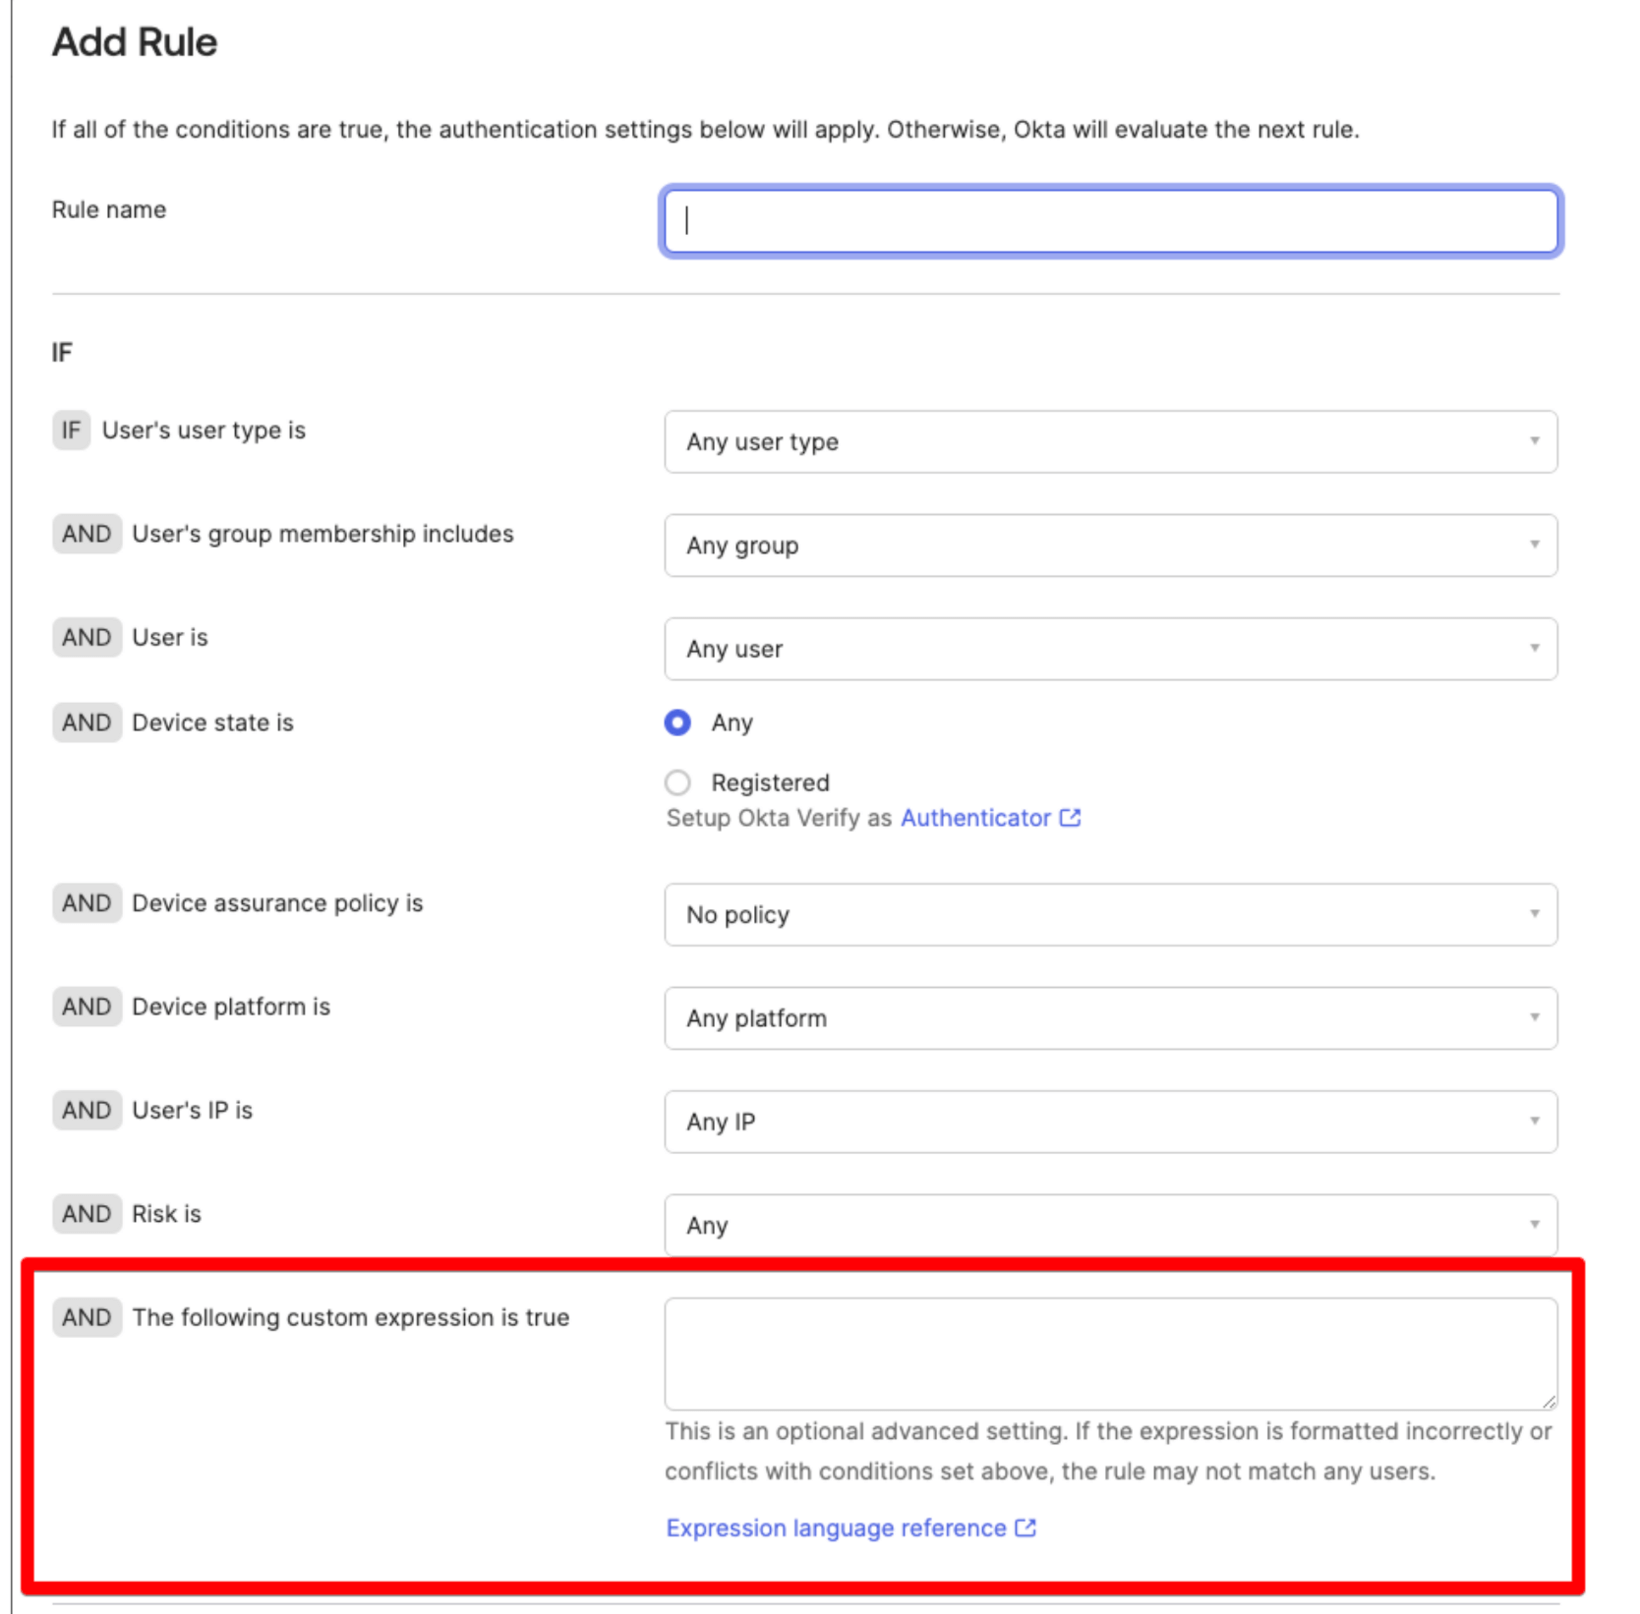Open the 'Any user type' dropdown
The width and height of the screenshot is (1640, 1614).
coord(1110,442)
